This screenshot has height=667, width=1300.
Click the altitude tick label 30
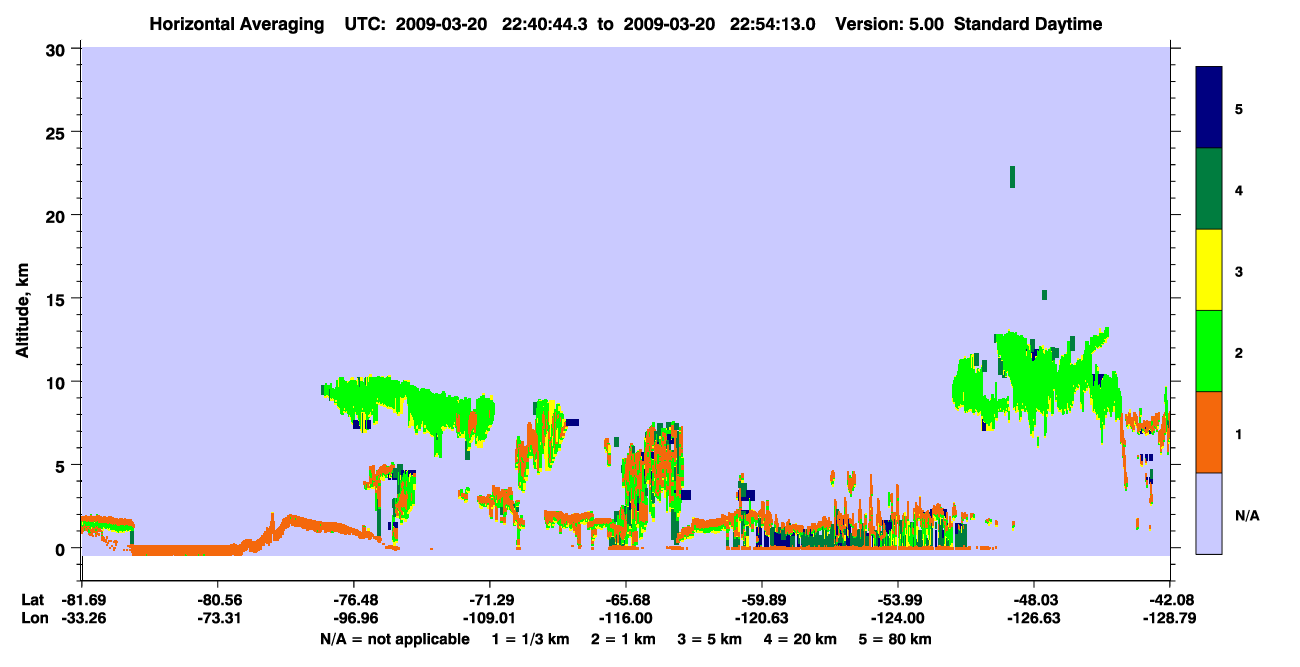point(58,49)
